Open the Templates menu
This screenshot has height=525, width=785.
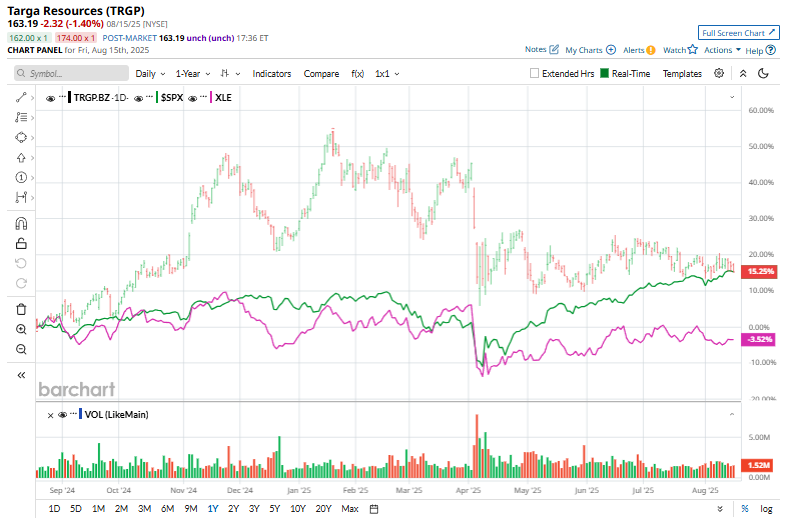[682, 74]
